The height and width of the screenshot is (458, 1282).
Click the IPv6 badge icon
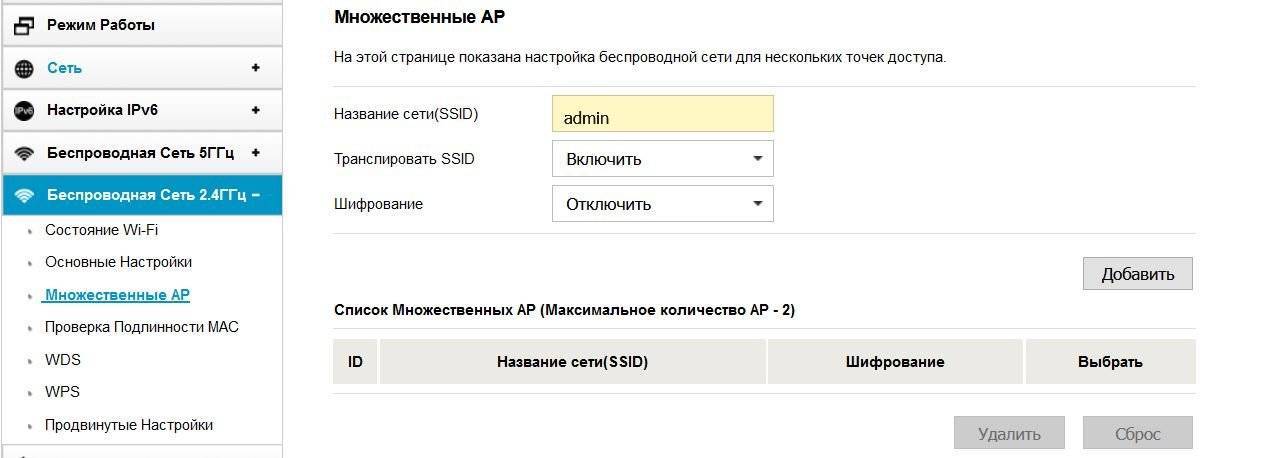pos(24,111)
